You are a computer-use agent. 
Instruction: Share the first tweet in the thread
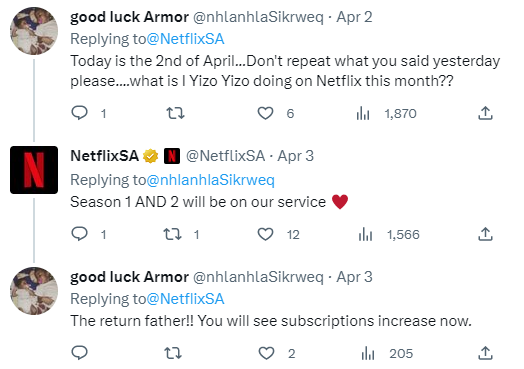click(x=485, y=113)
